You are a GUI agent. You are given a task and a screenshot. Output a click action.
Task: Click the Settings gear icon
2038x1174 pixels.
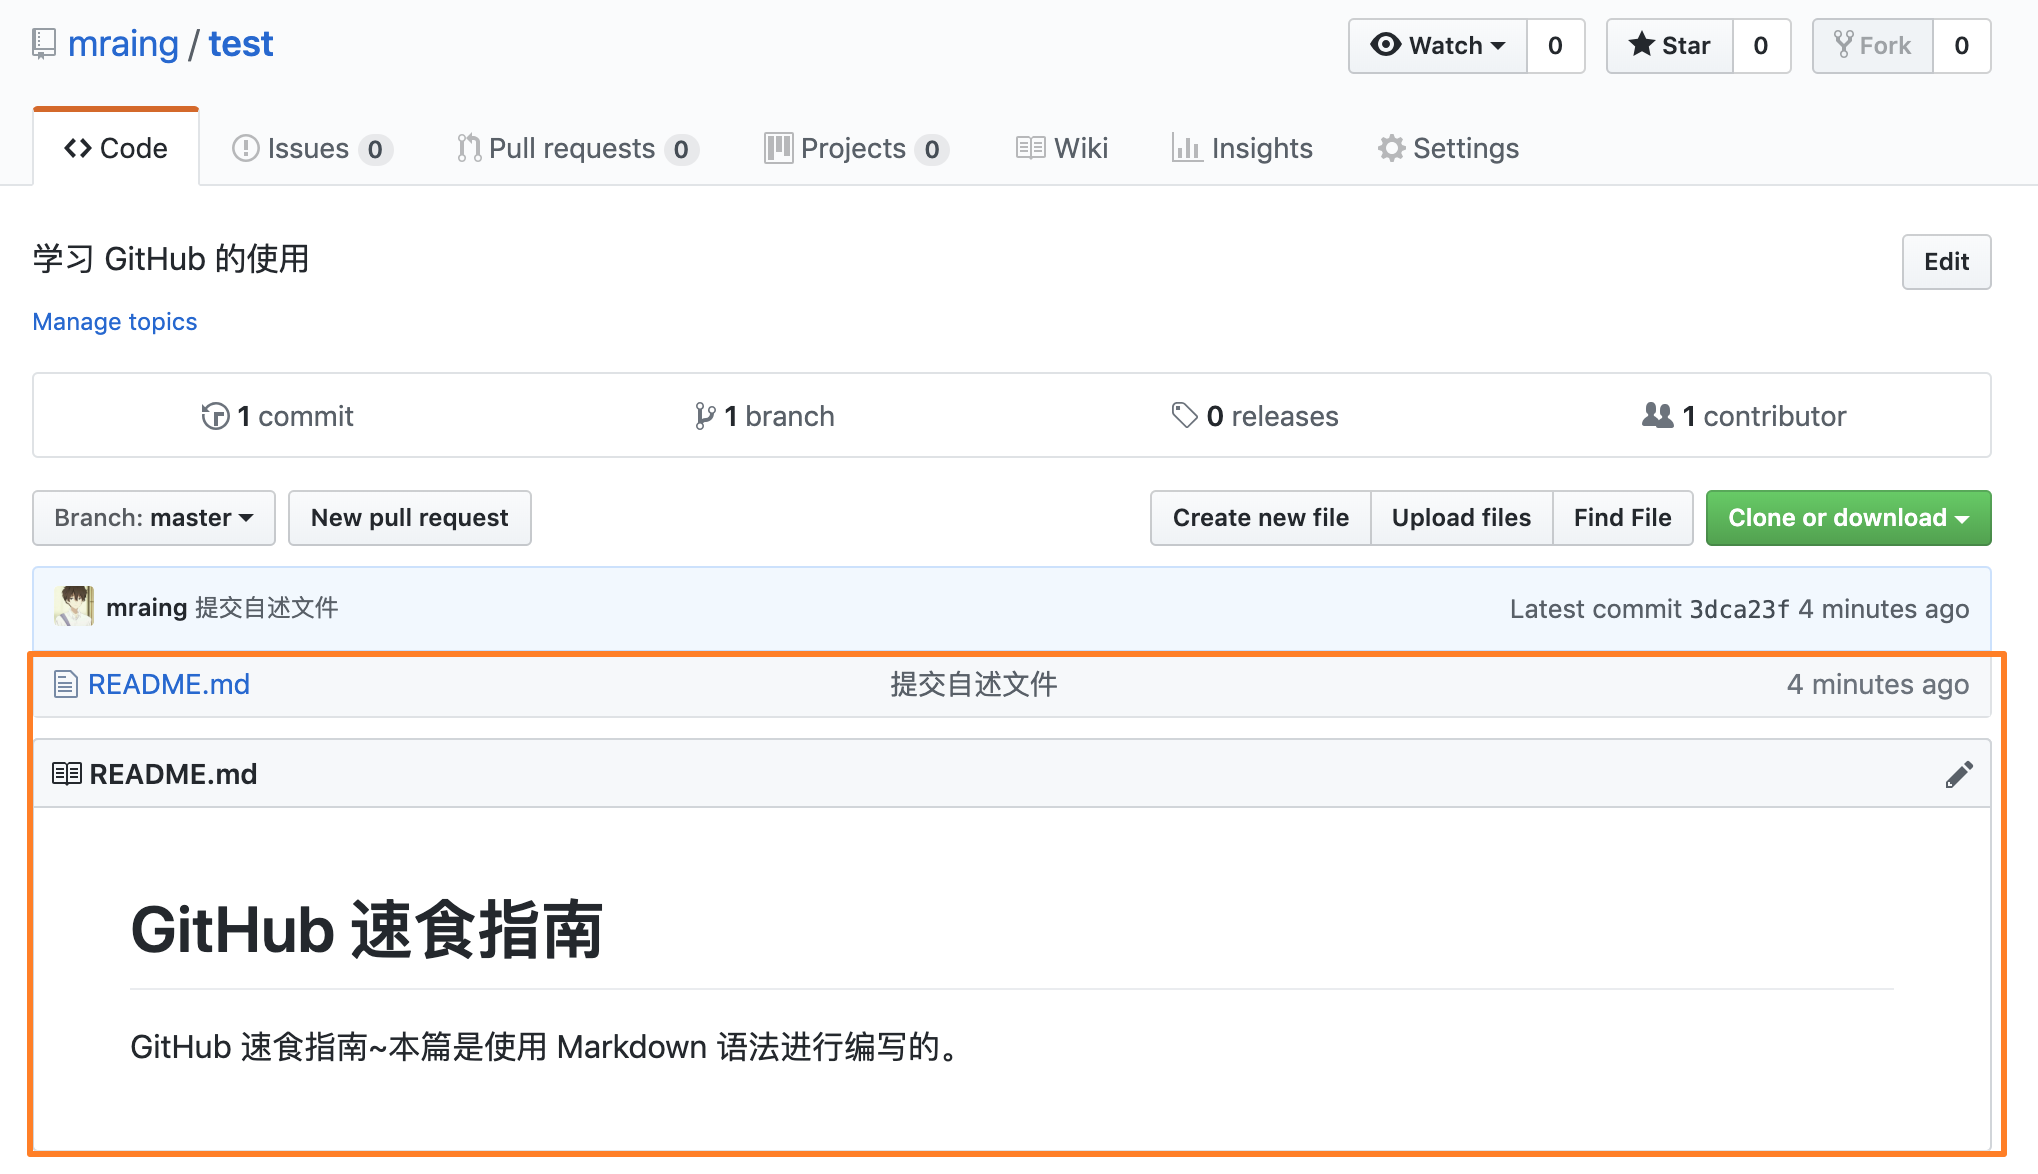click(1390, 148)
